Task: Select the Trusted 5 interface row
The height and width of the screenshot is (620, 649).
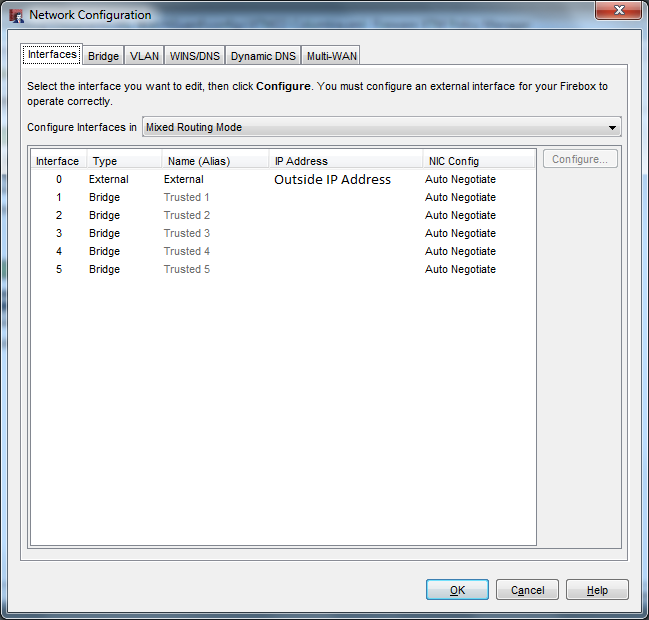Action: click(187, 270)
